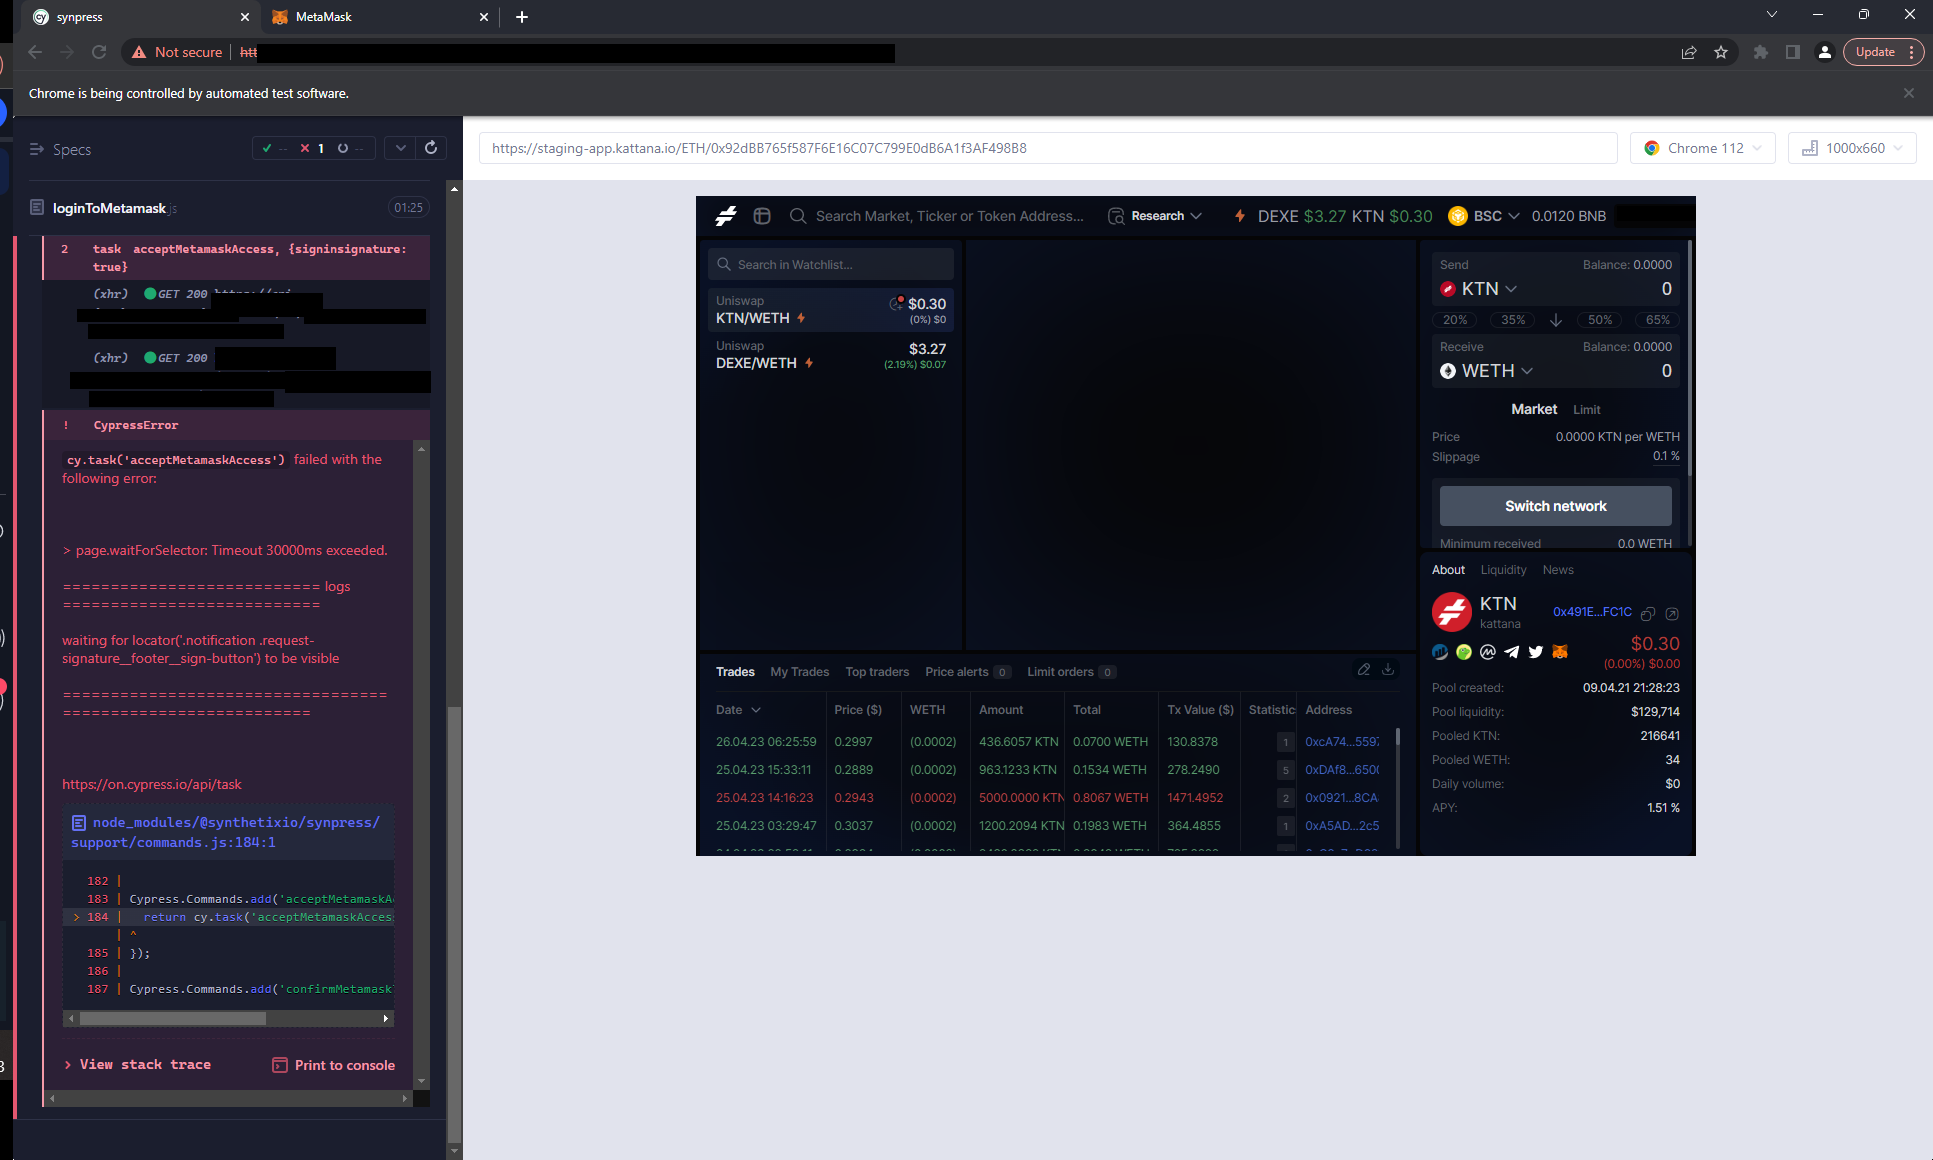
Task: Open the Chrome 112 browser selector
Action: point(1703,148)
